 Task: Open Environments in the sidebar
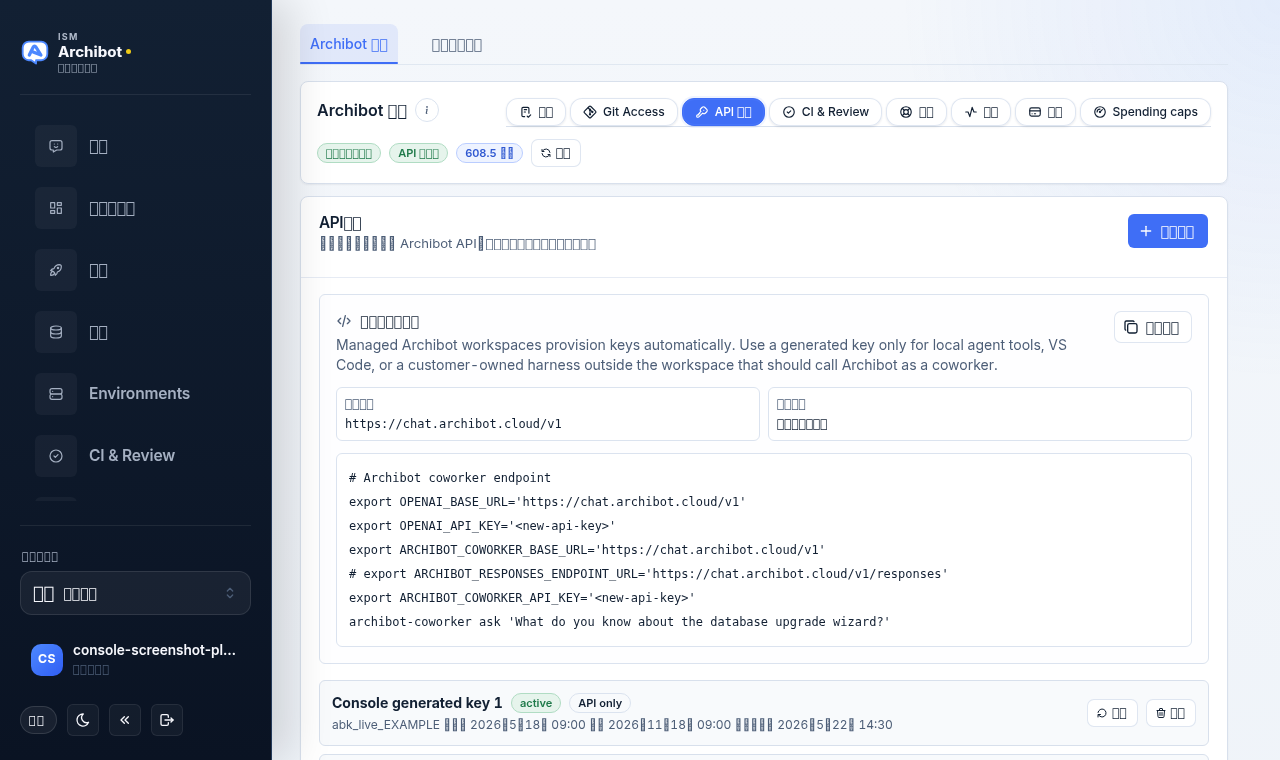[x=135, y=394]
